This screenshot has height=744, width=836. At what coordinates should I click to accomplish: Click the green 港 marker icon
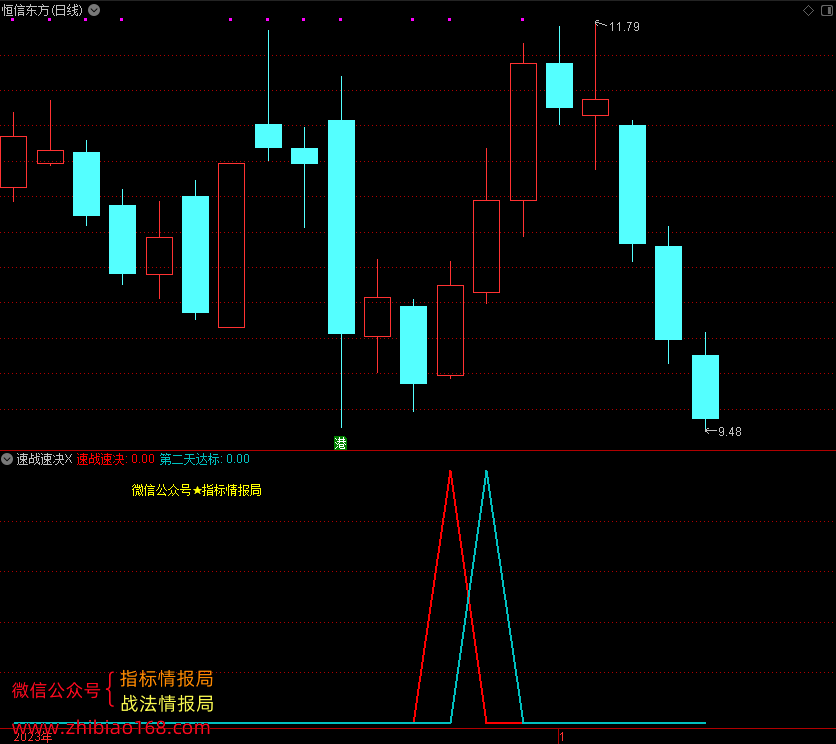tap(340, 443)
